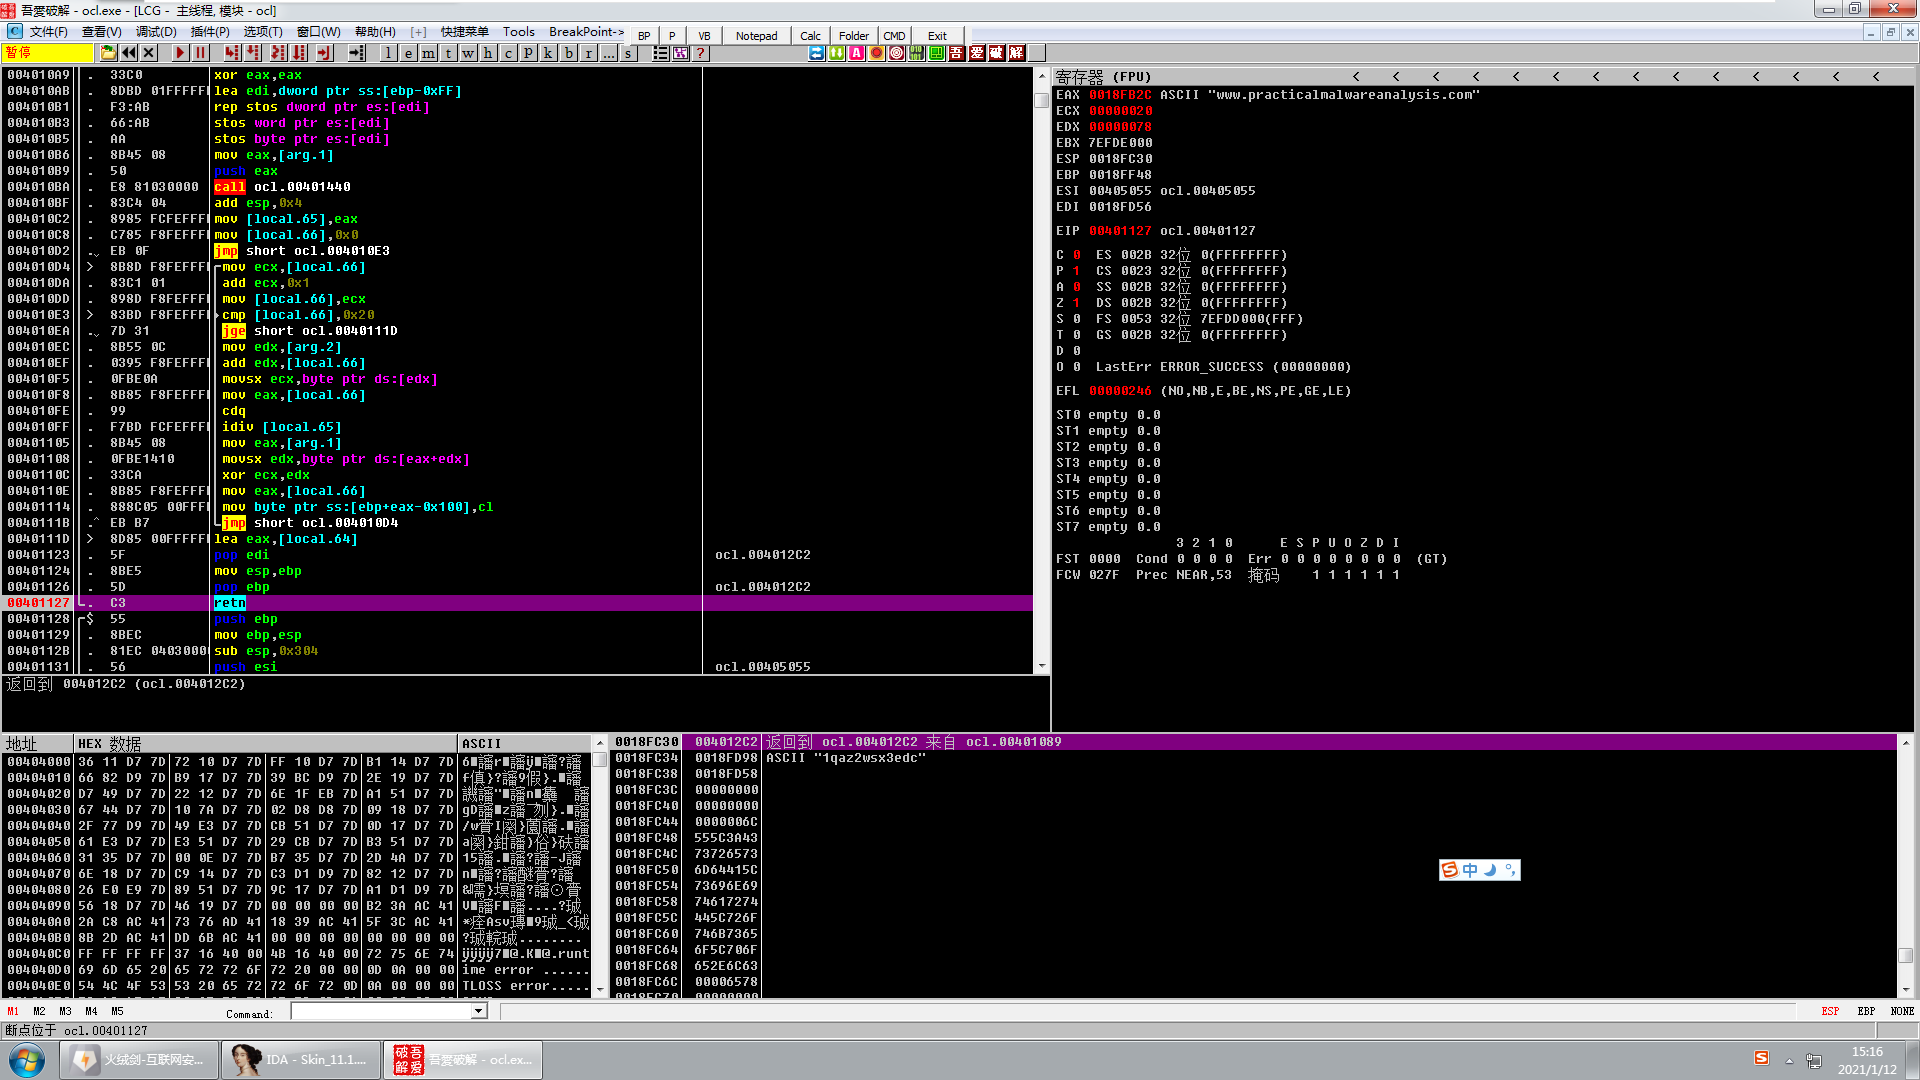Open the 插件(P) plugins menu
Image resolution: width=1920 pixels, height=1080 pixels.
210,32
